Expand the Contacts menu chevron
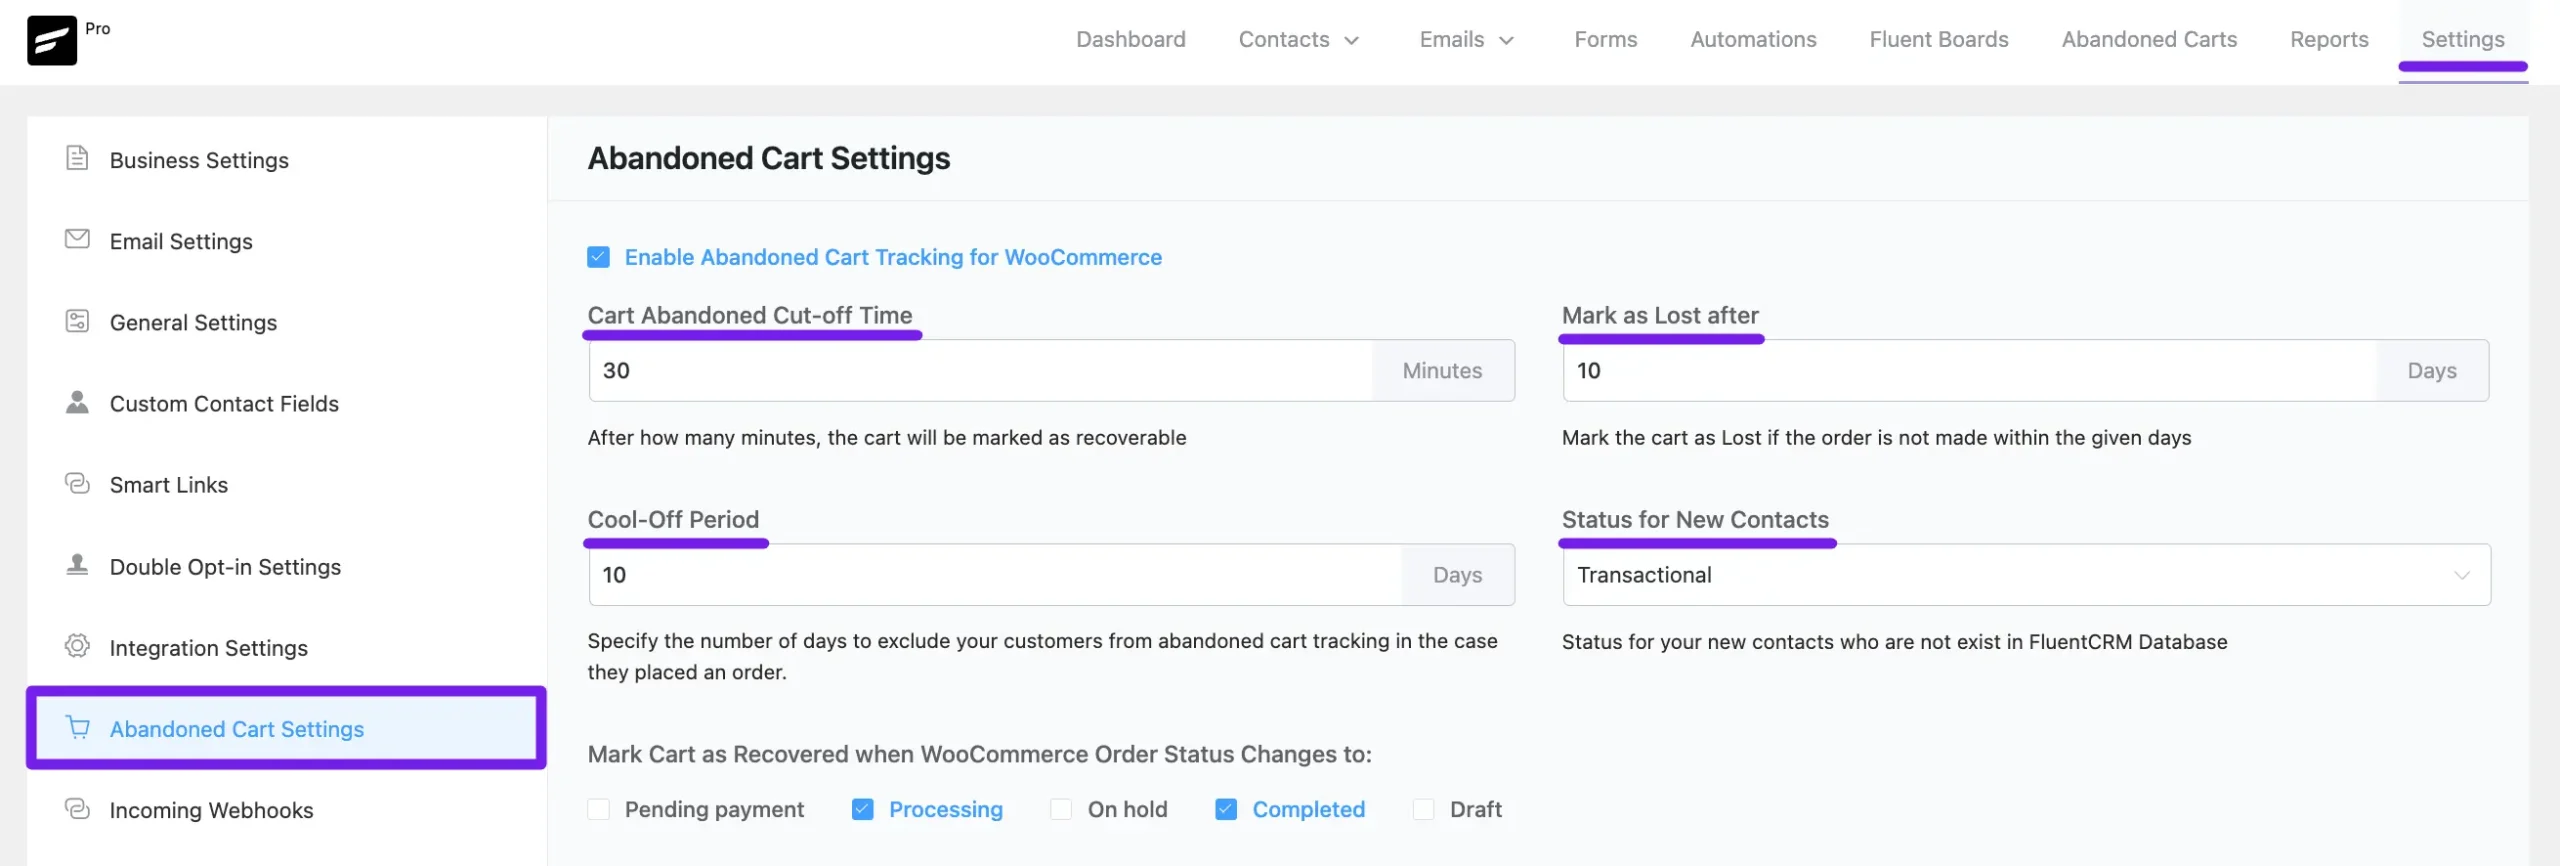2560x866 pixels. click(x=1352, y=41)
